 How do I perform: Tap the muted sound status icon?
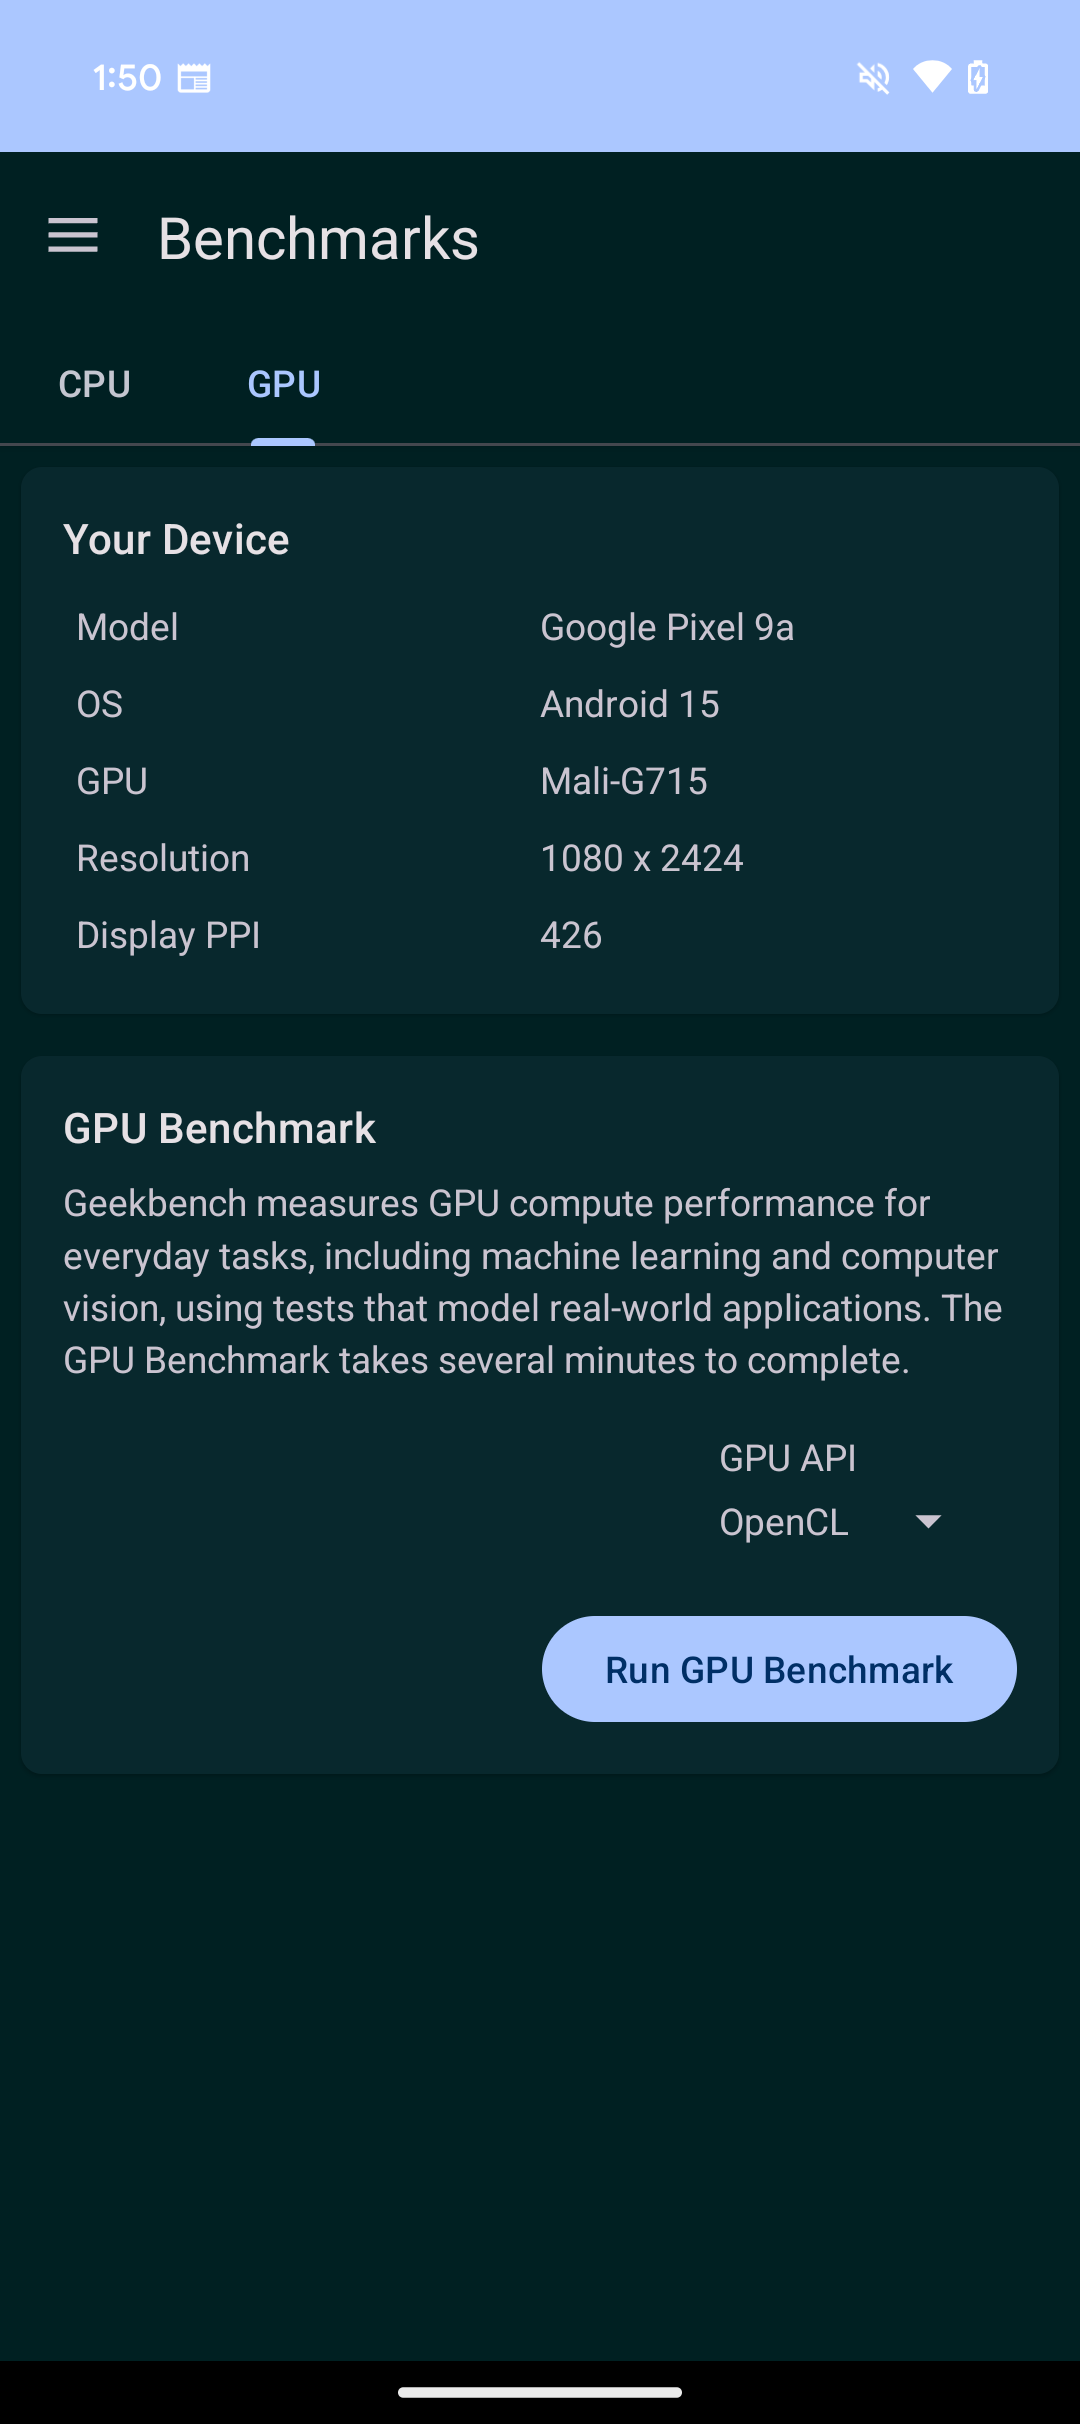(x=874, y=77)
